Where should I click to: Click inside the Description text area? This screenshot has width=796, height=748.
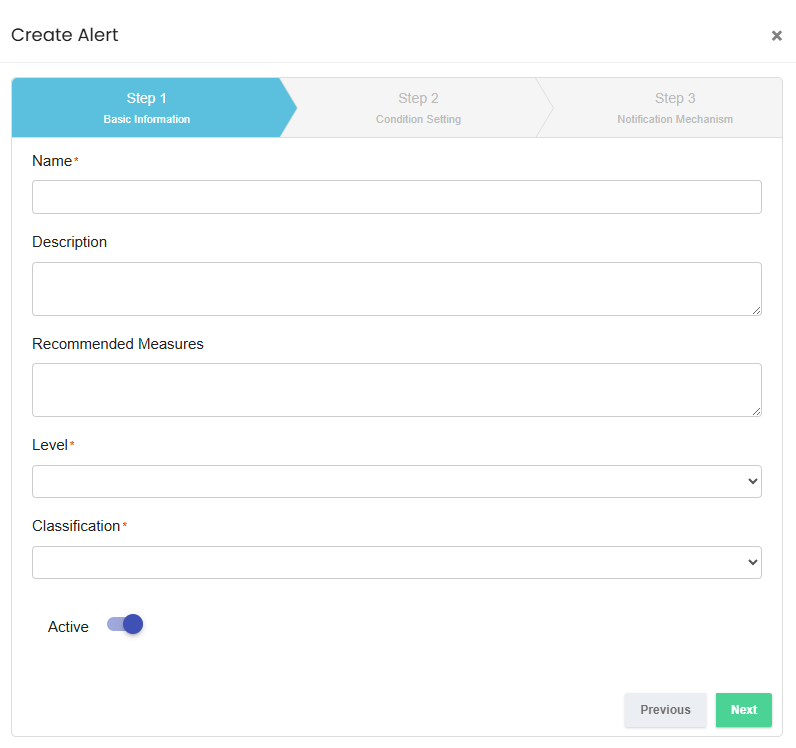click(x=396, y=289)
